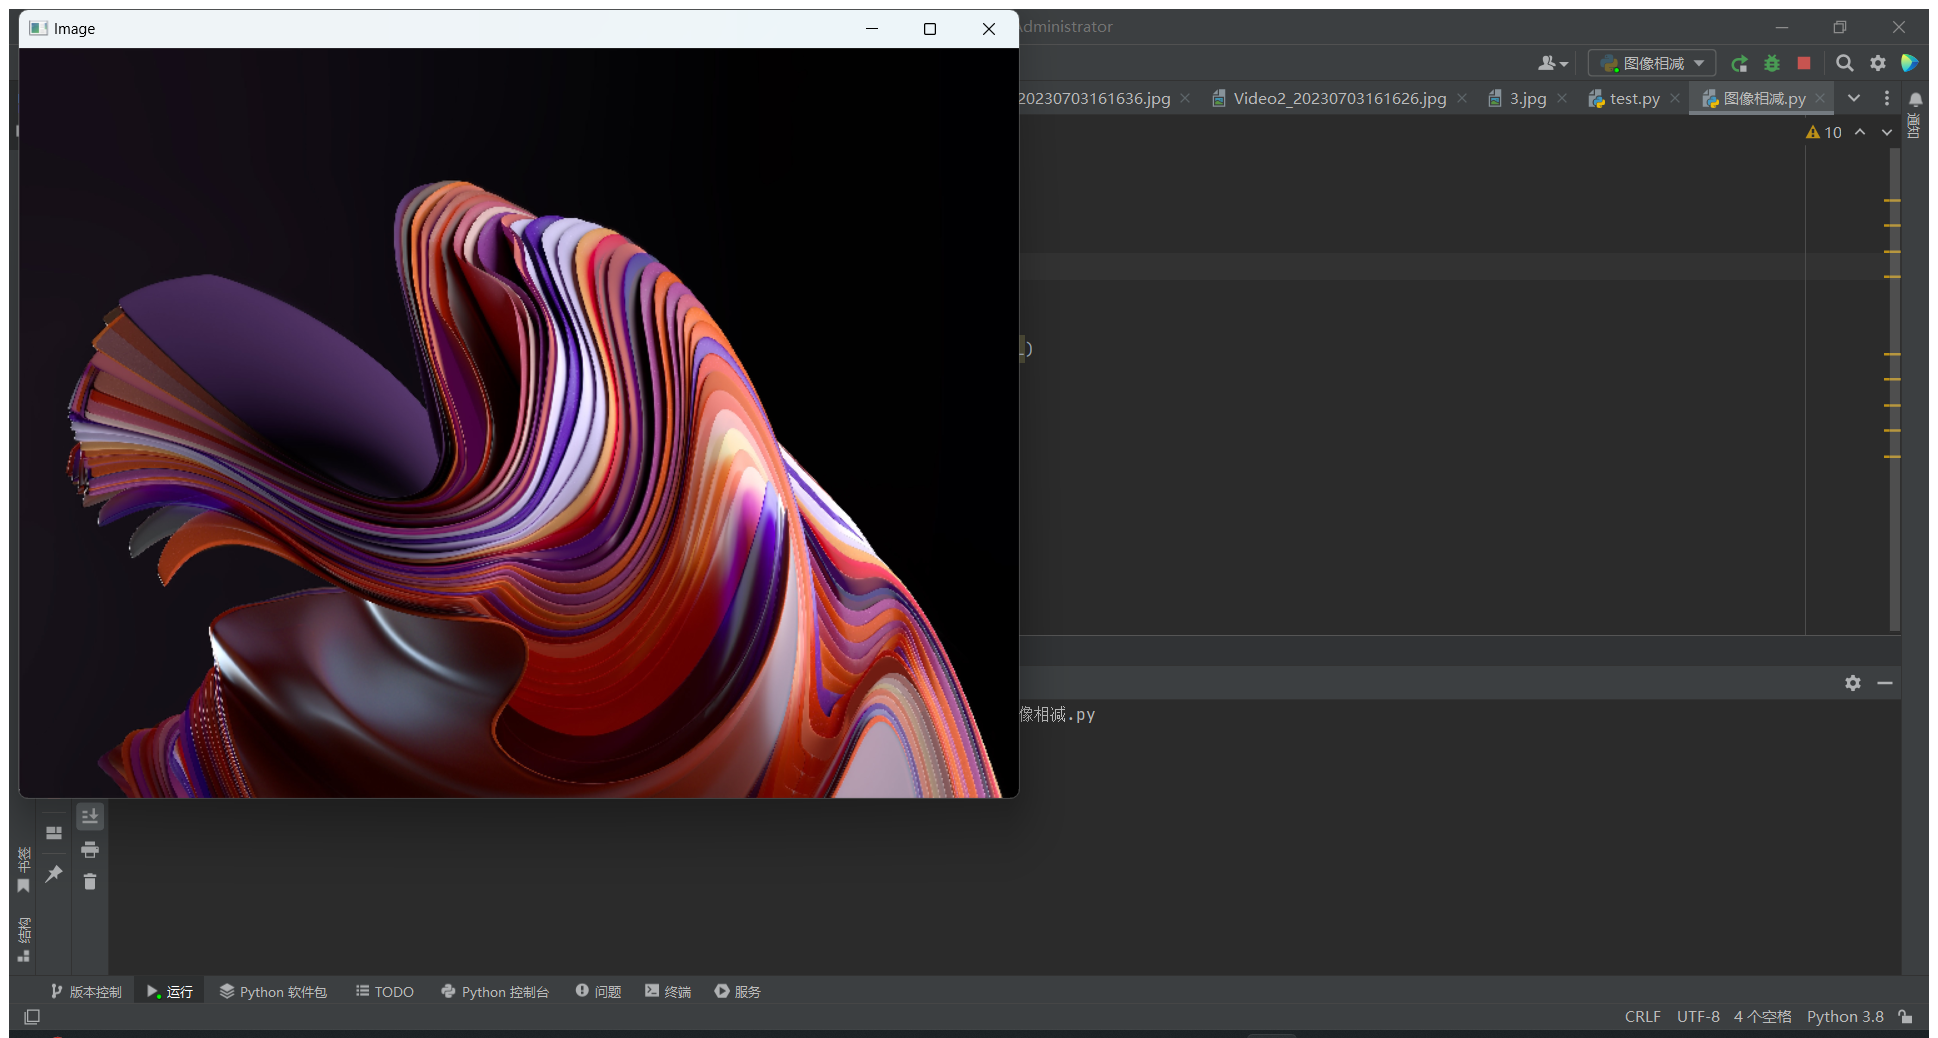Open the '图像相减' run configuration dropdown
The height and width of the screenshot is (1038, 1938).
(1652, 63)
